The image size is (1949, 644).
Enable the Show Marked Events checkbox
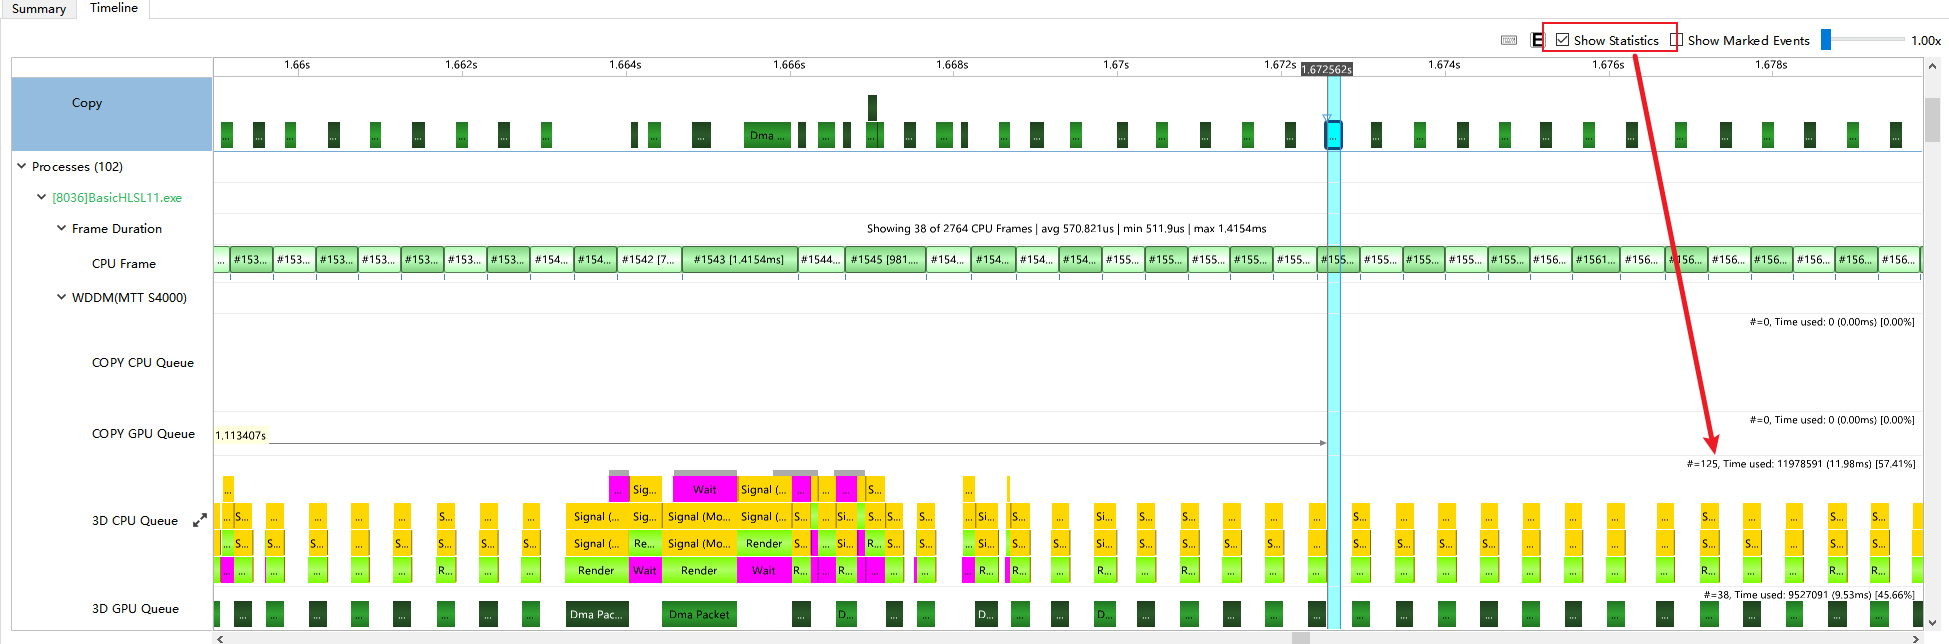[1677, 40]
